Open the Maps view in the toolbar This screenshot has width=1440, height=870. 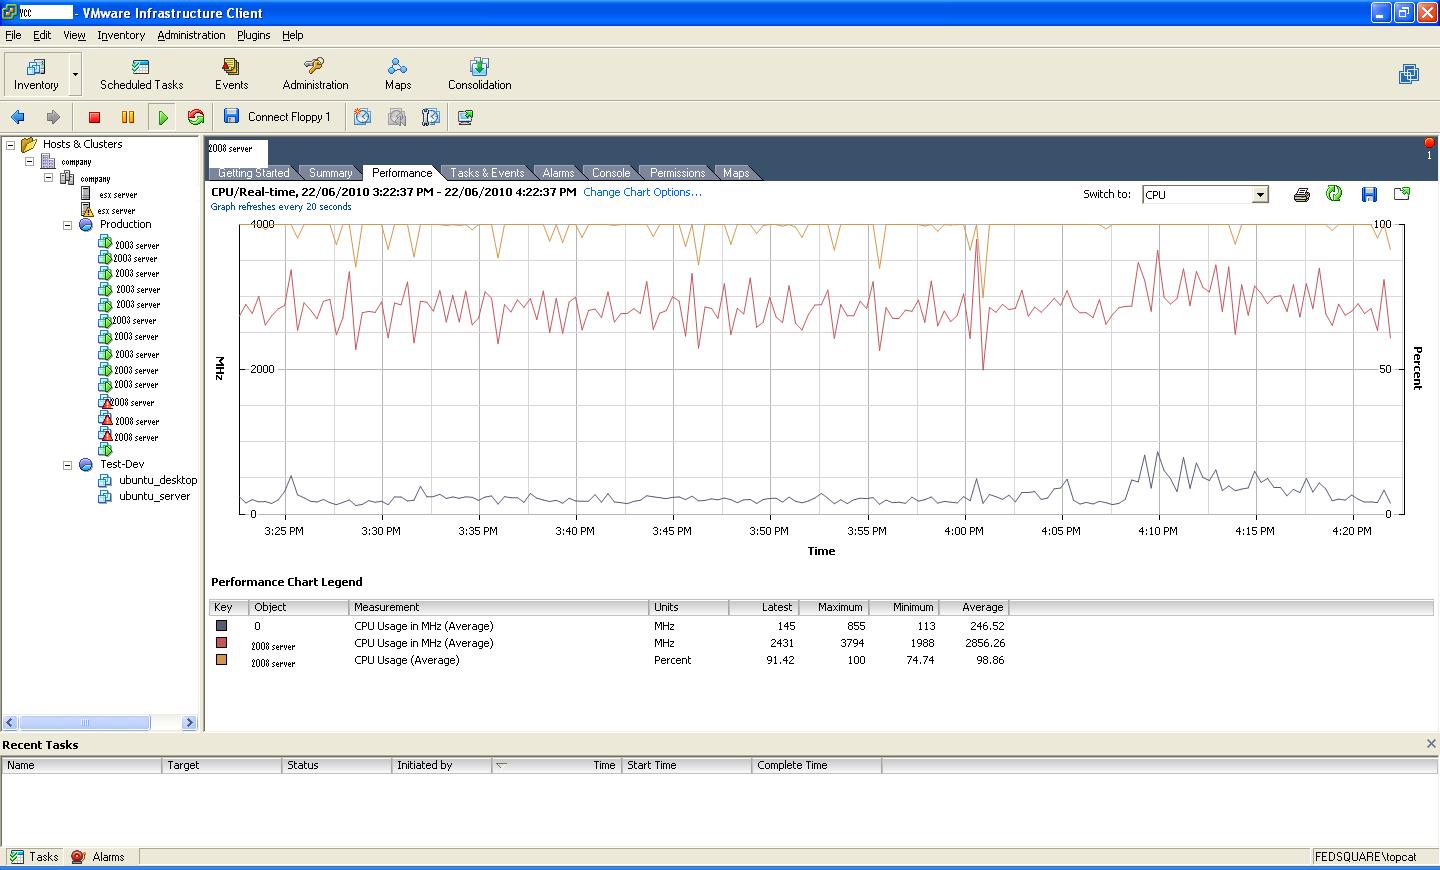398,74
